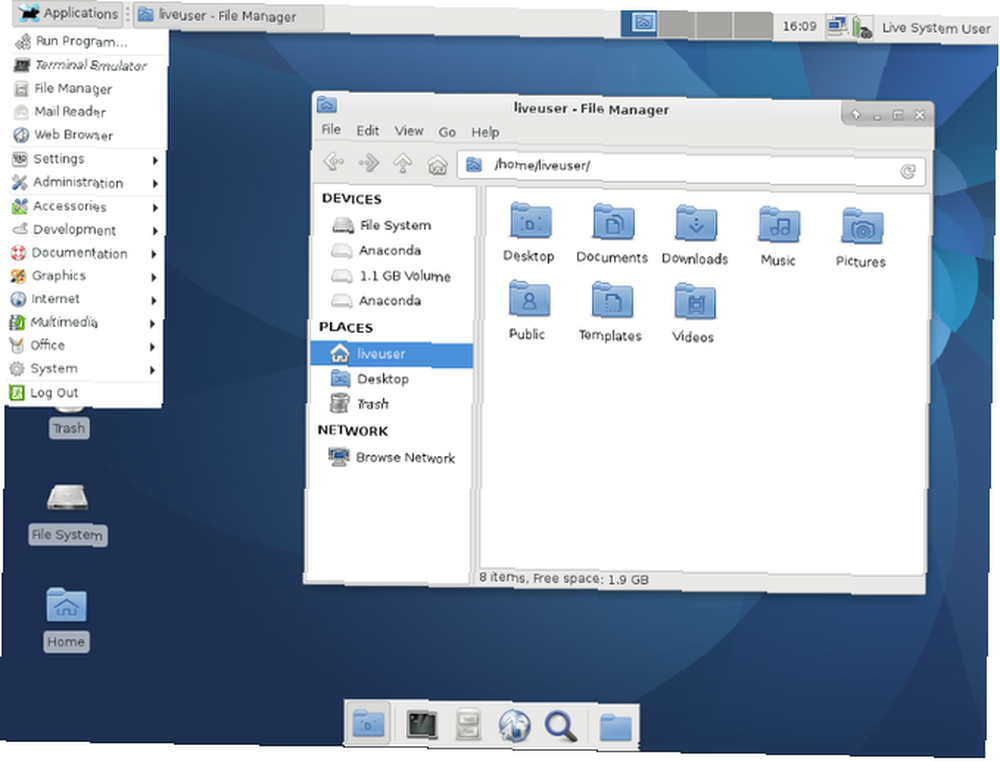Choose File Manager in the Applications menu
This screenshot has width=1000, height=761.
(88, 88)
